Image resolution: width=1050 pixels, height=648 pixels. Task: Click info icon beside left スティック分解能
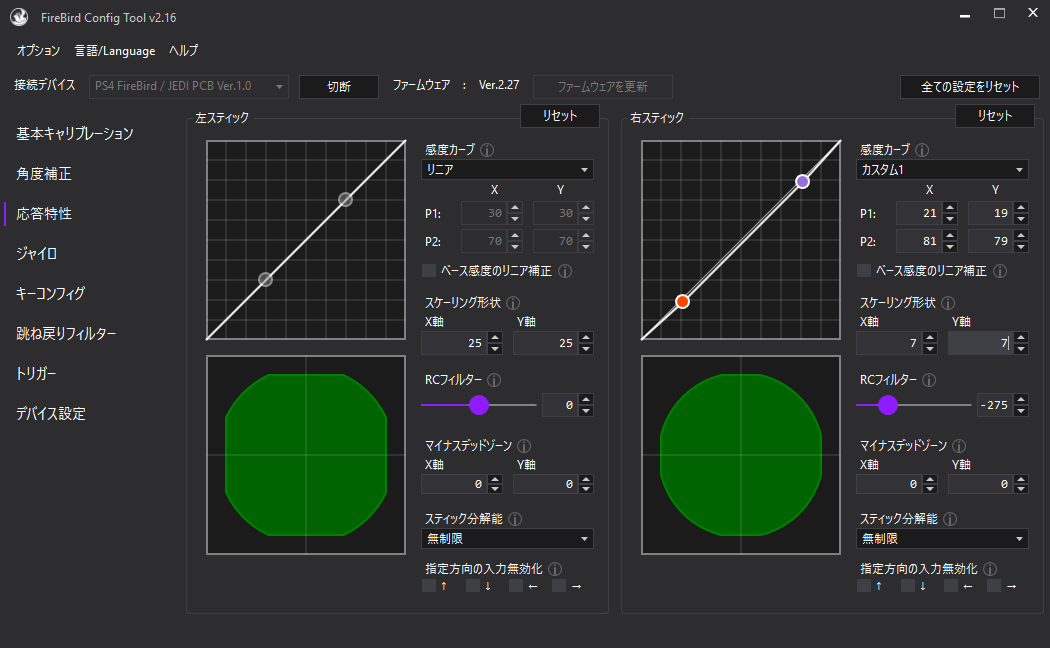coord(514,519)
